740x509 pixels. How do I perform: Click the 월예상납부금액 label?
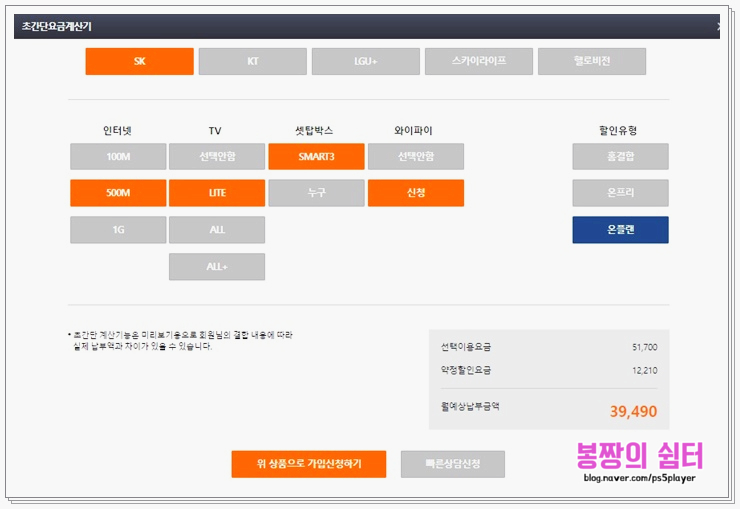click(x=470, y=406)
